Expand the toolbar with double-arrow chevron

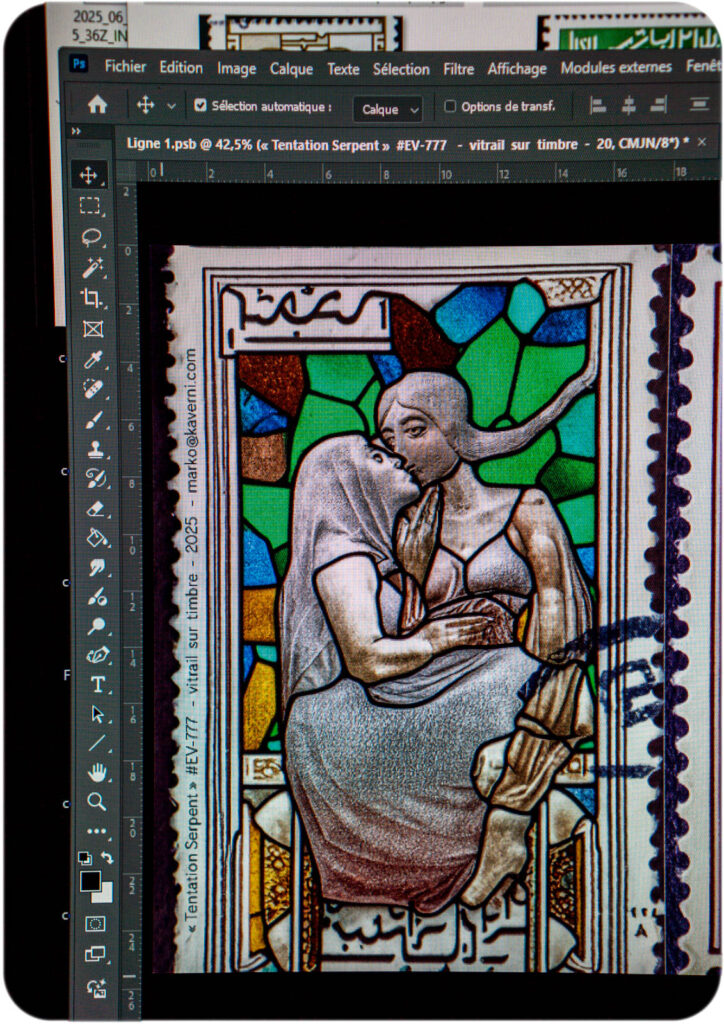[76, 131]
